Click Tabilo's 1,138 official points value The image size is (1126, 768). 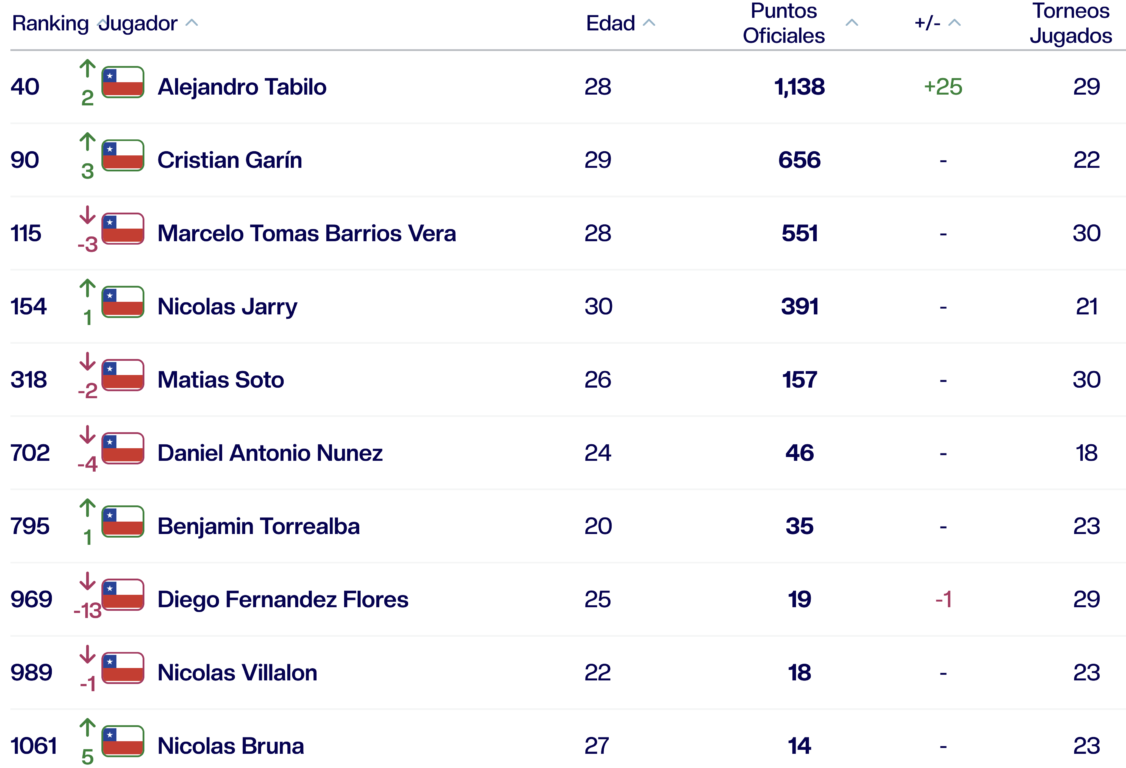click(x=799, y=87)
